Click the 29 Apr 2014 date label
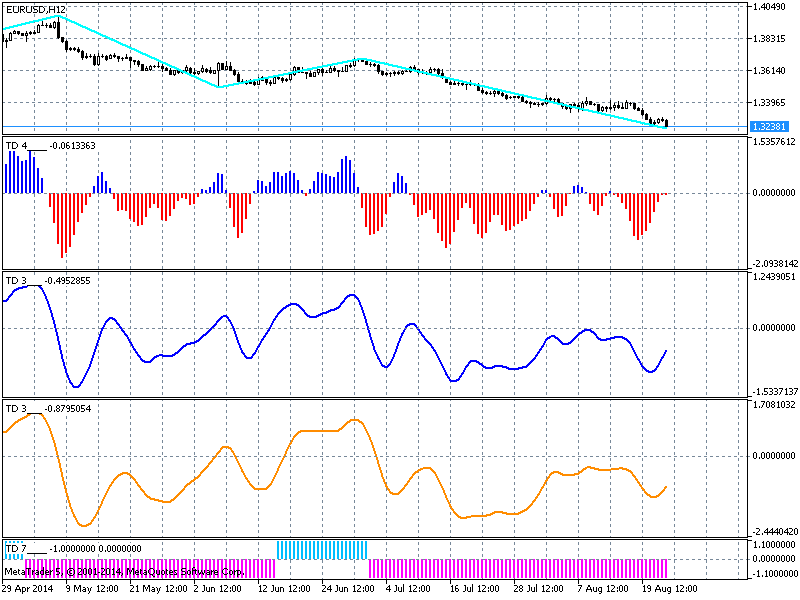The image size is (800, 600). tap(28, 589)
